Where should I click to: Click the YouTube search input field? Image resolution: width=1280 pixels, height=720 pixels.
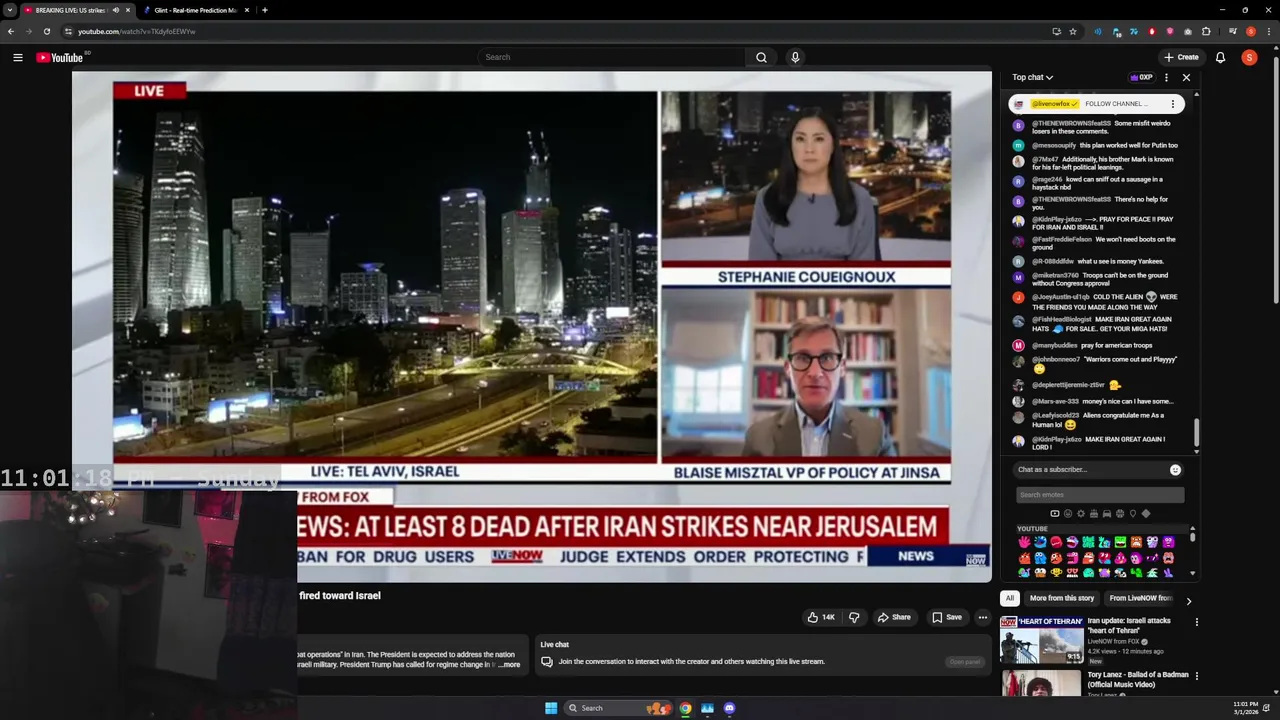611,57
